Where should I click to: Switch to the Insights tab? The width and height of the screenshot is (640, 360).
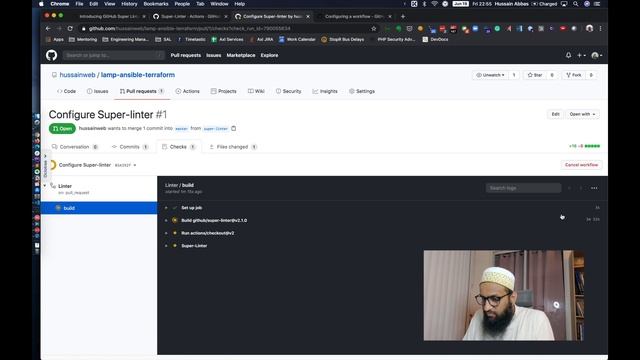click(325, 91)
